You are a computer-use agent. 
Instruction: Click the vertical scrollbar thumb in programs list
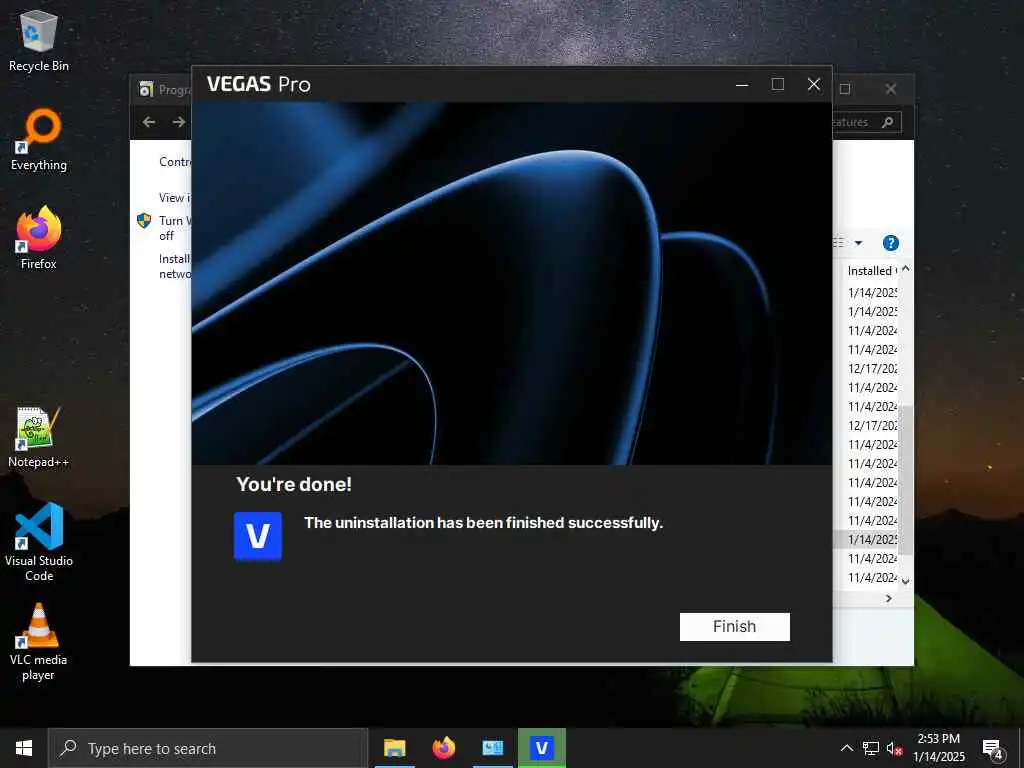[x=906, y=480]
